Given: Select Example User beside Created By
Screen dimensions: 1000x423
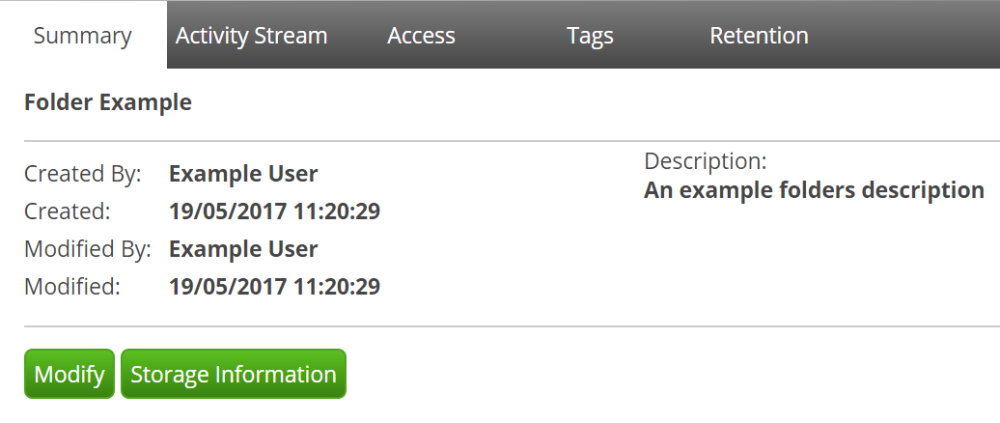Looking at the screenshot, I should pos(243,174).
